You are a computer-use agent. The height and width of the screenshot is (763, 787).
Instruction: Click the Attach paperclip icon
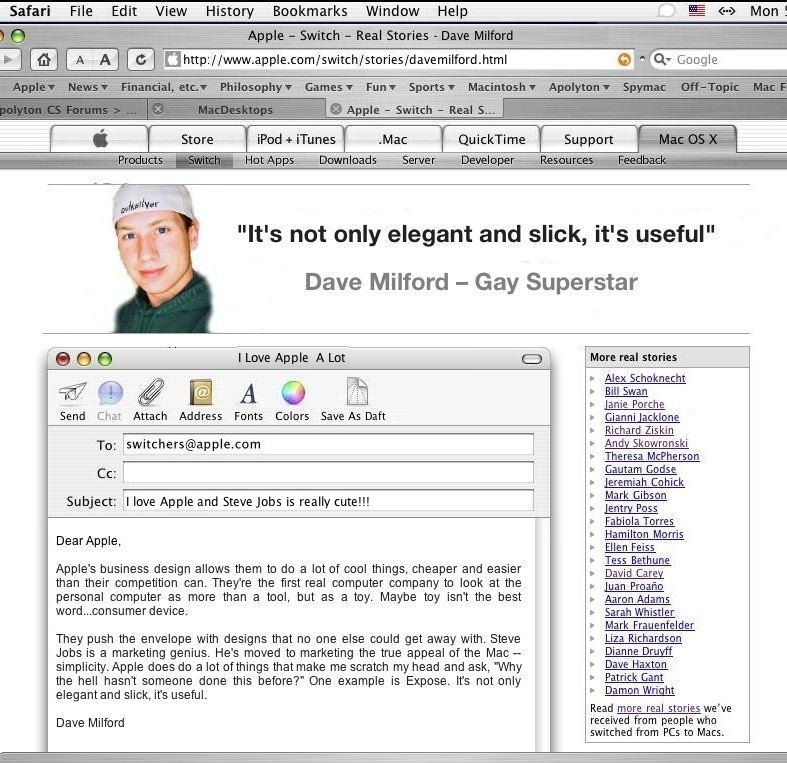coord(150,392)
